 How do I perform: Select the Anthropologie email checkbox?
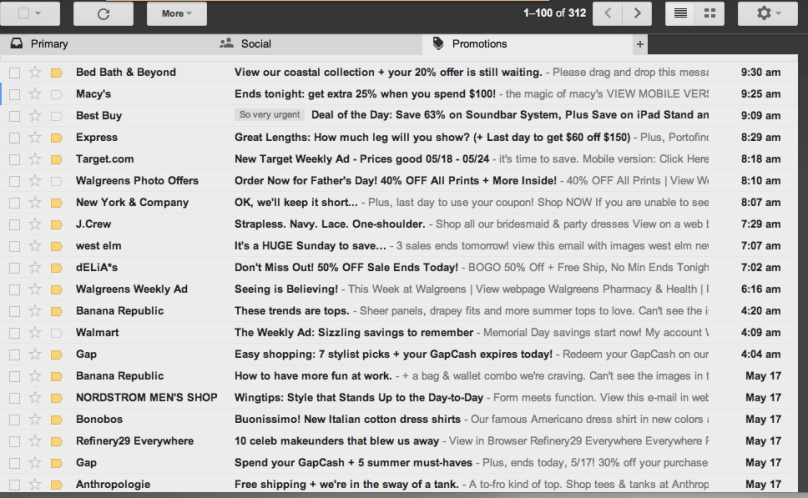click(x=14, y=485)
